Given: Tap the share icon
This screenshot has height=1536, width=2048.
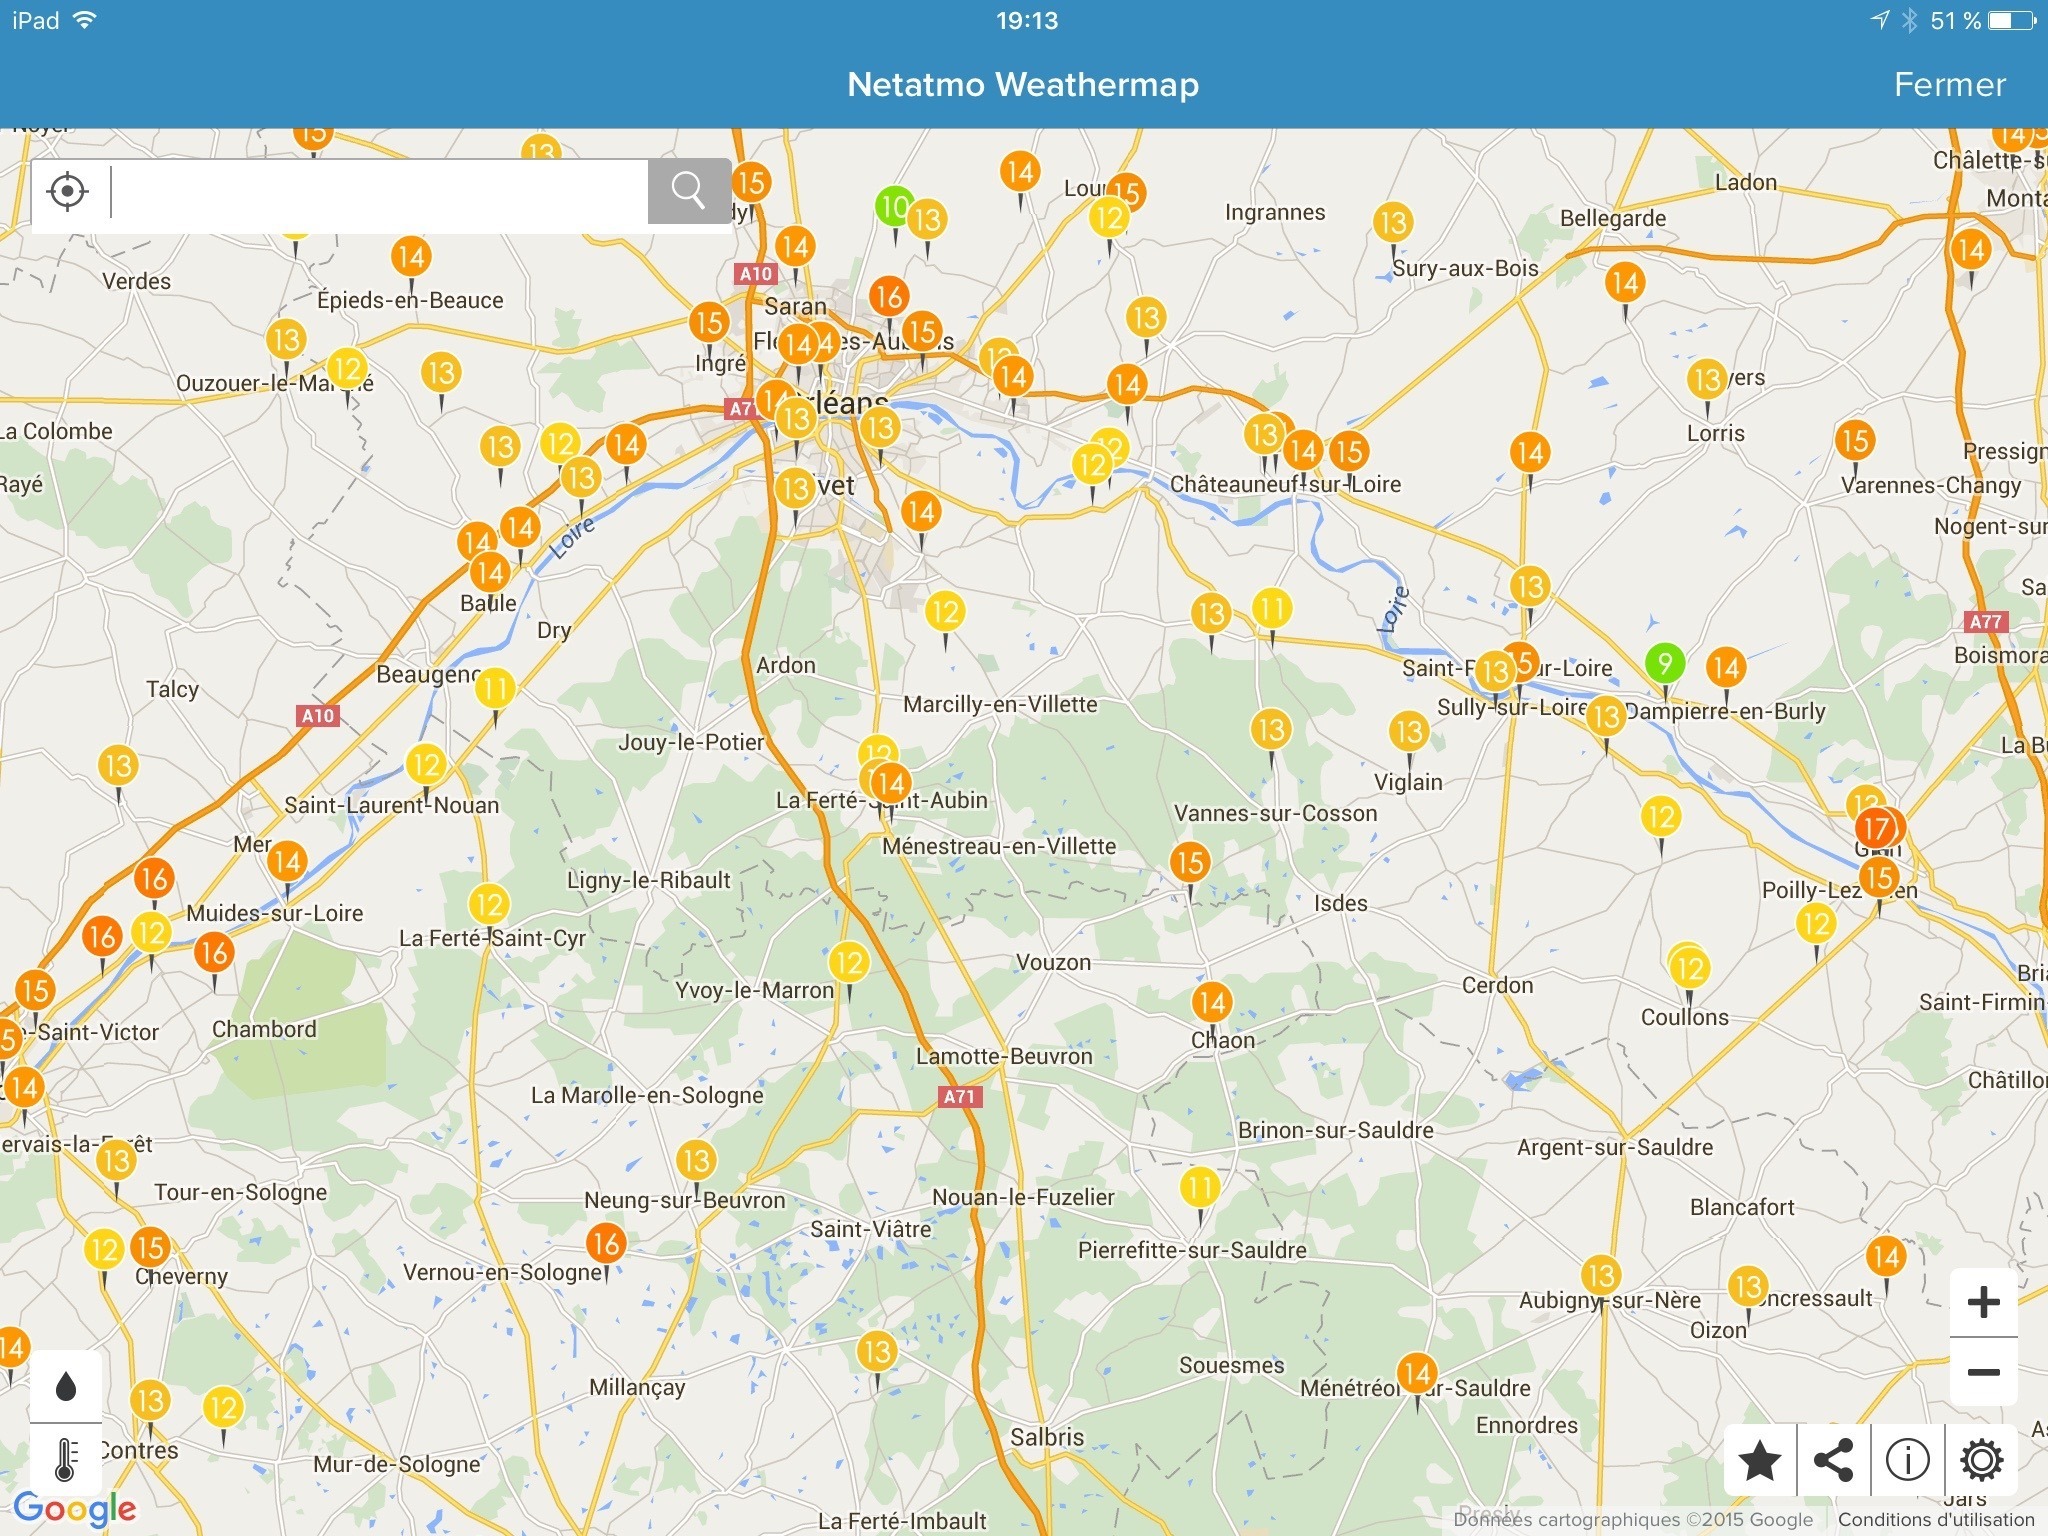Looking at the screenshot, I should pos(1833,1461).
